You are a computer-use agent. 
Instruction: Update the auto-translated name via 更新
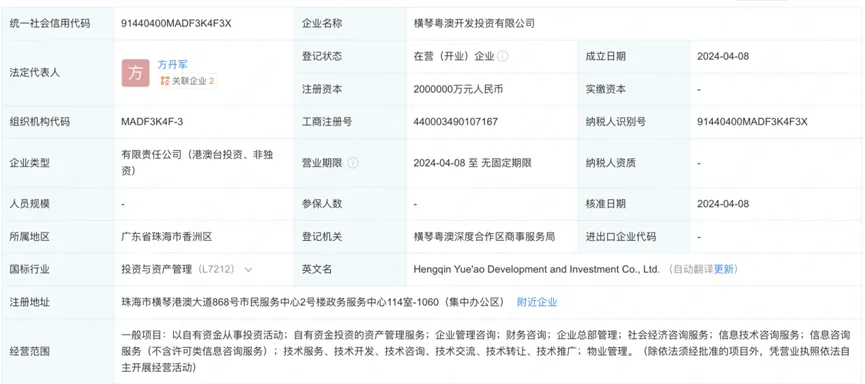[724, 270]
